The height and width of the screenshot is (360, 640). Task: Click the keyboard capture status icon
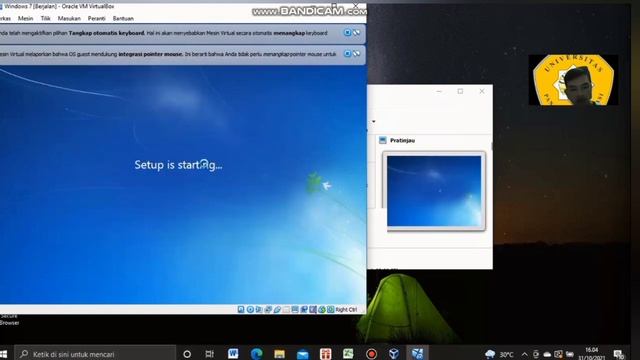click(x=331, y=309)
